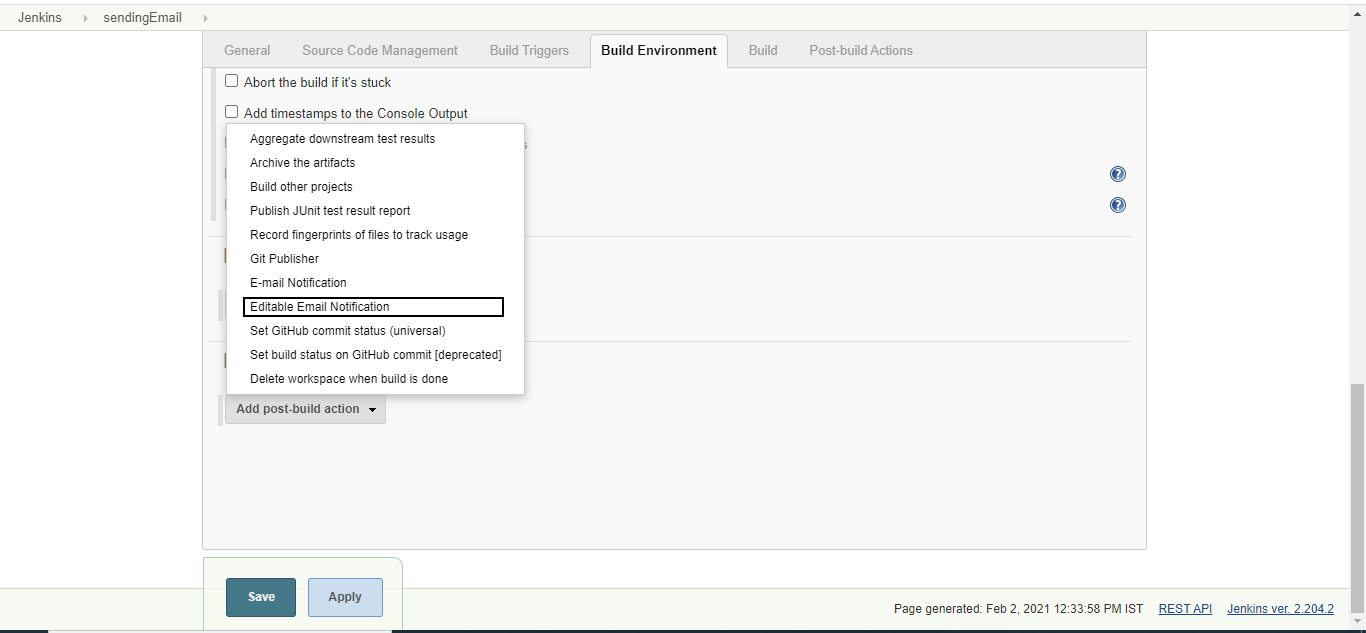Open the REST API link
Viewport: 1366px width, 633px height.
[x=1184, y=608]
